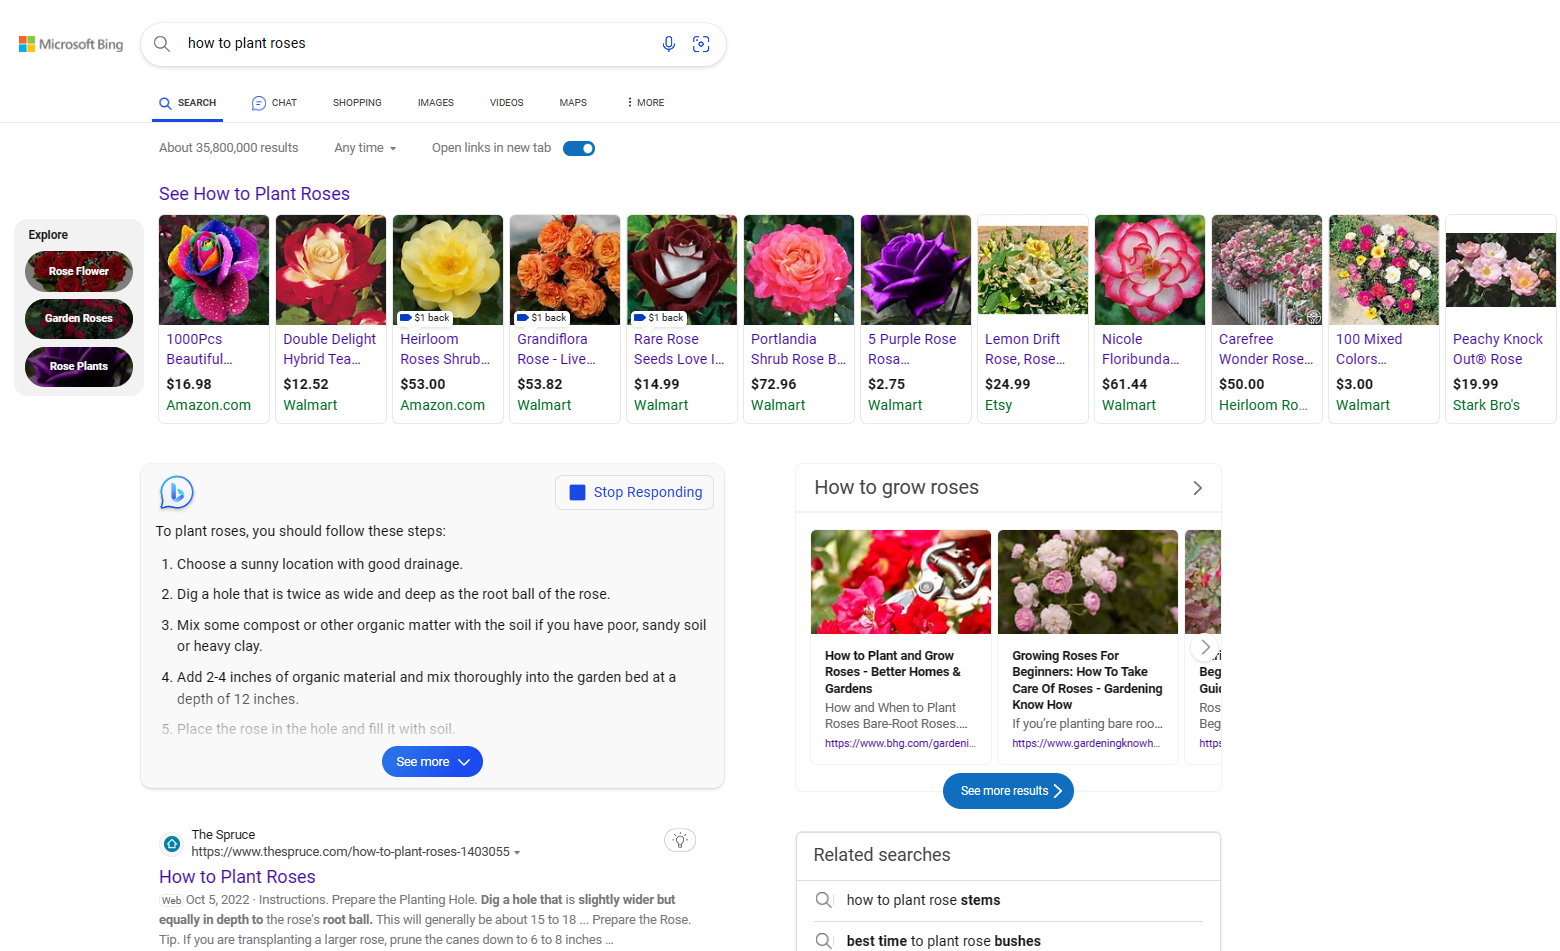The width and height of the screenshot is (1560, 951).
Task: Expand the How to grow roses panel arrow
Action: pos(1197,488)
